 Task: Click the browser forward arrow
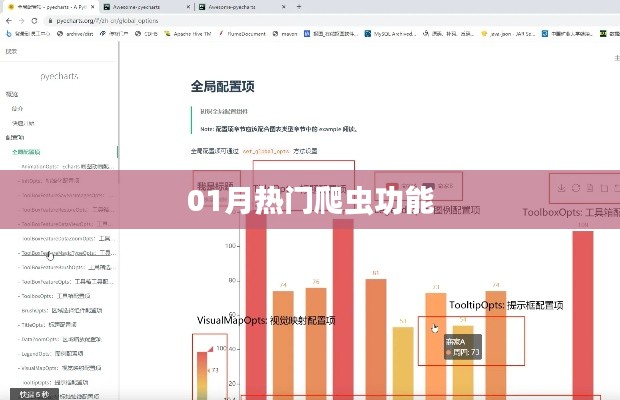click(x=21, y=21)
